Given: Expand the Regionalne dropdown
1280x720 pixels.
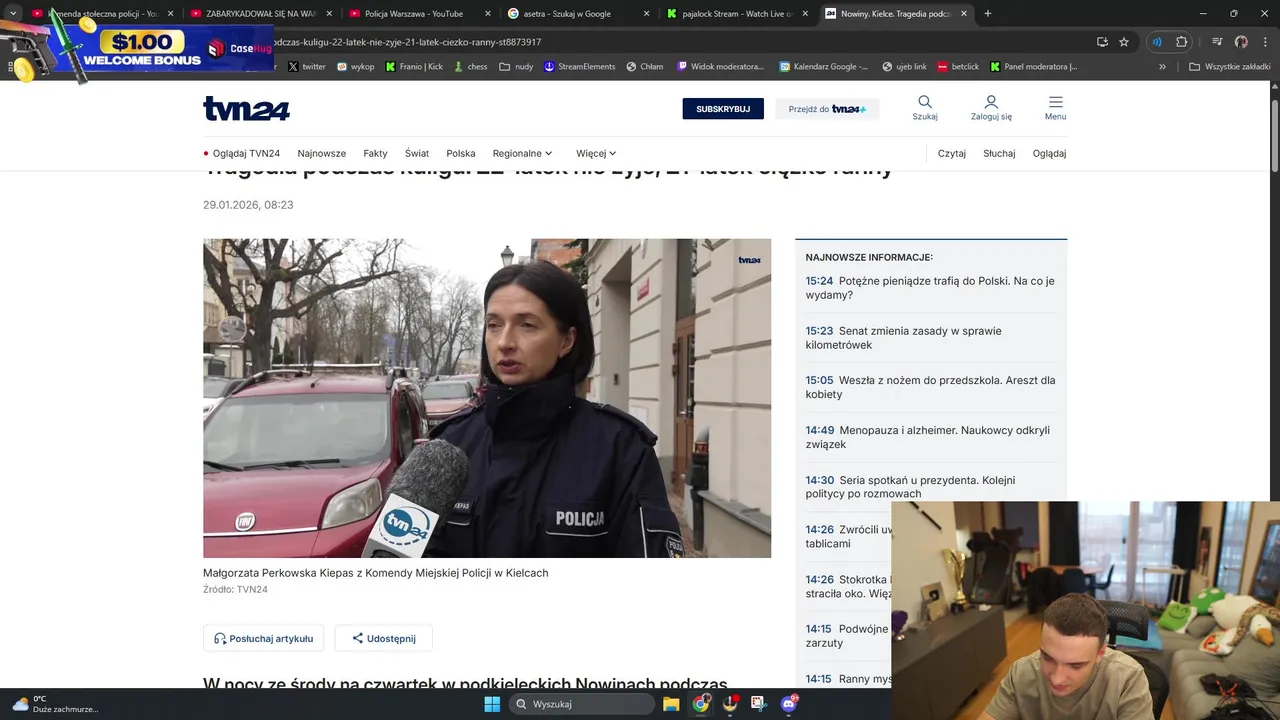Looking at the screenshot, I should (x=522, y=153).
